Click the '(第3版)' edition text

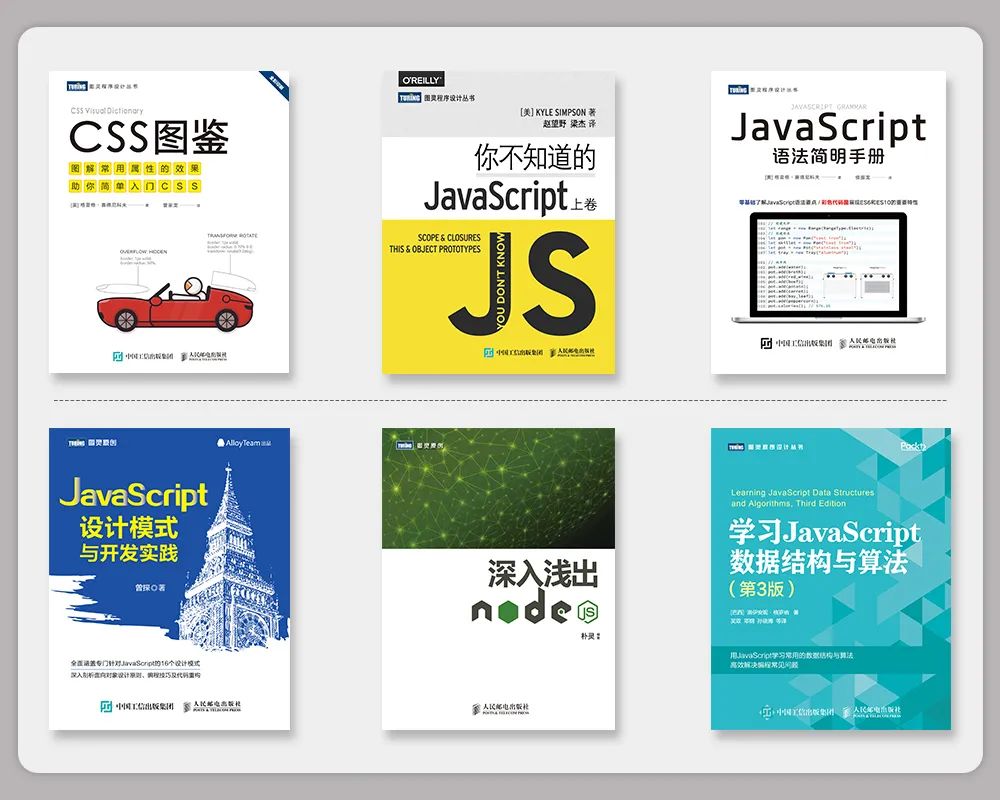pyautogui.click(x=761, y=588)
